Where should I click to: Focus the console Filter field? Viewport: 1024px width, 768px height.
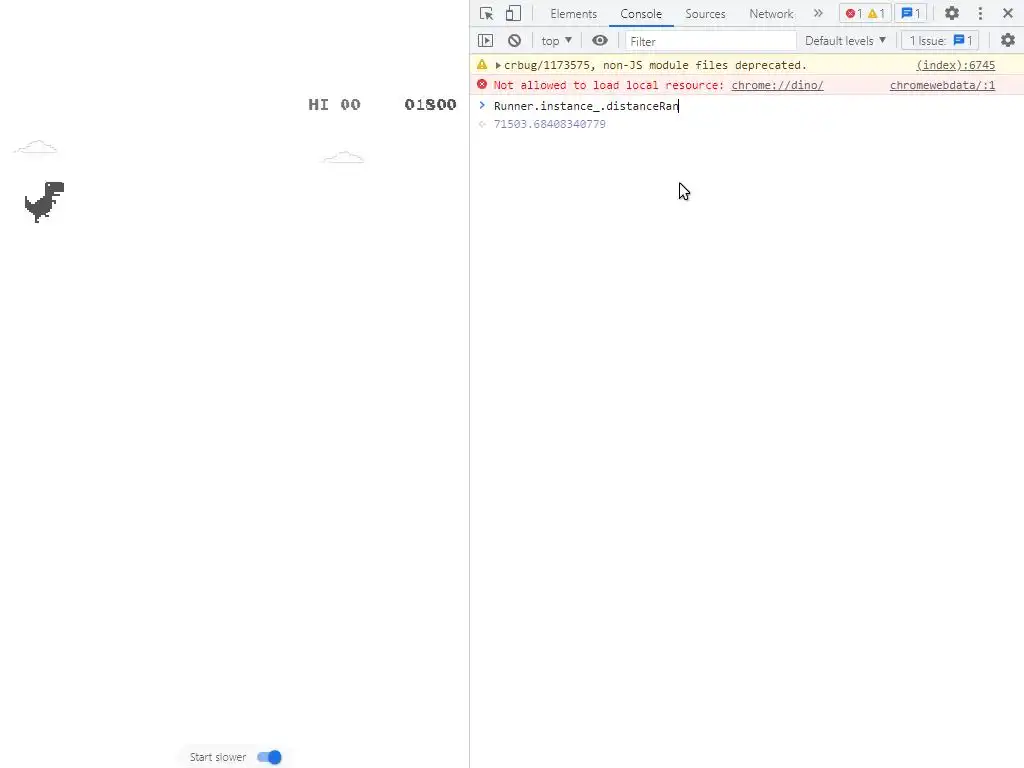pyautogui.click(x=711, y=41)
